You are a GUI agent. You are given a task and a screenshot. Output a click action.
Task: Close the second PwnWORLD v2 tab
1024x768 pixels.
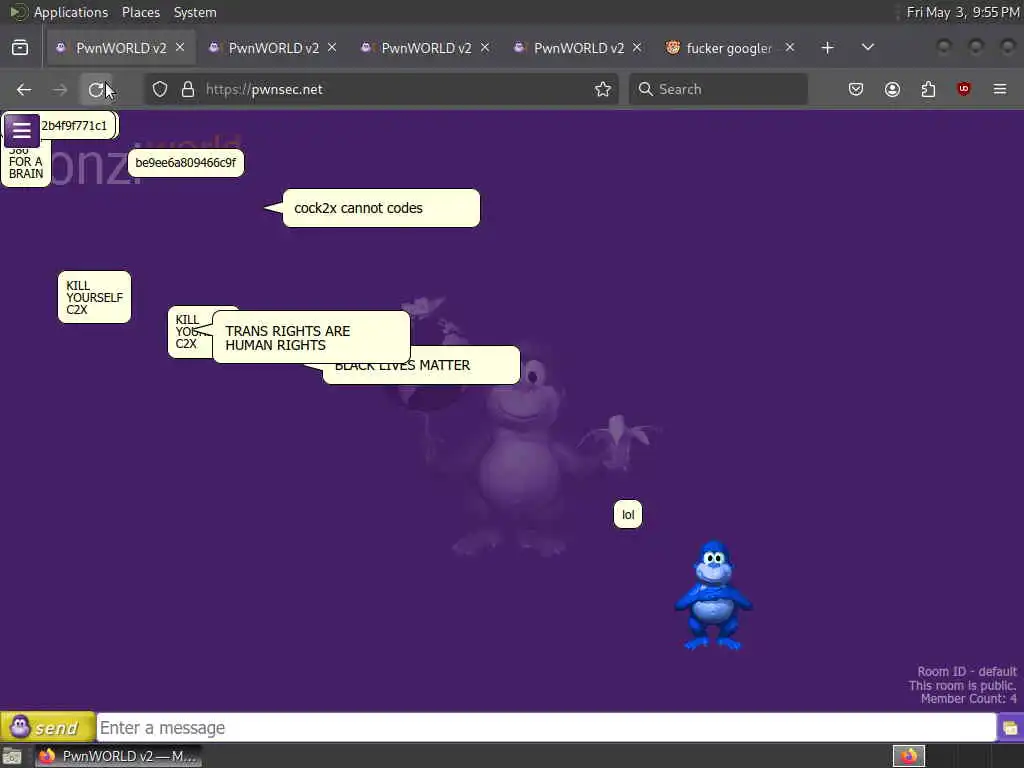[x=332, y=48]
